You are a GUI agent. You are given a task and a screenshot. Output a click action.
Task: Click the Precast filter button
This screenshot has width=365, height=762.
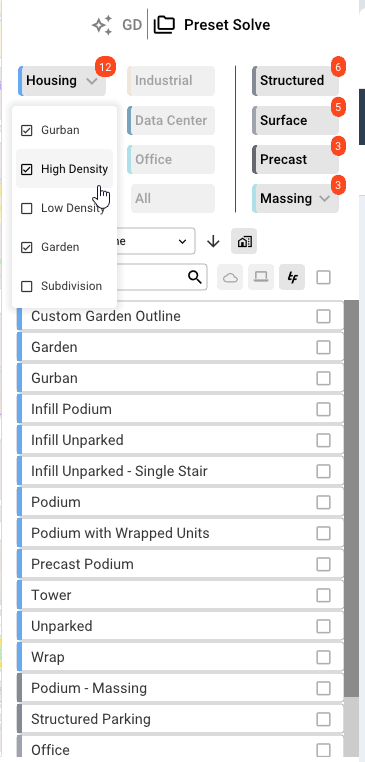(295, 159)
